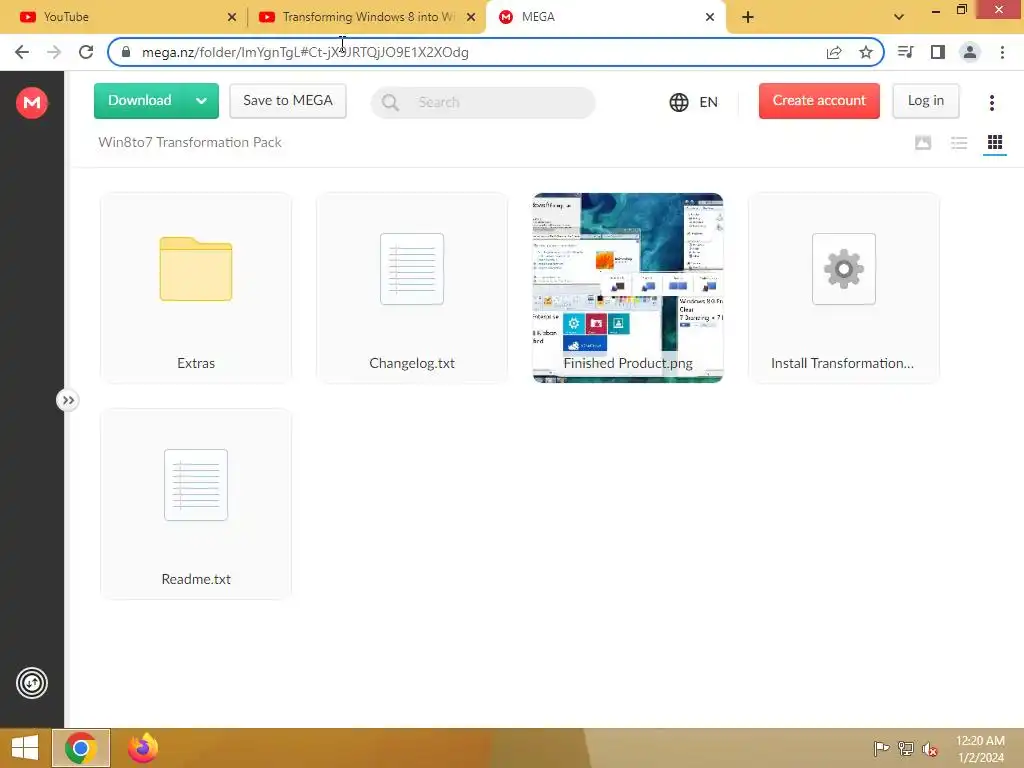
Task: Open the Chrome three-dot menu
Action: coord(1002,52)
